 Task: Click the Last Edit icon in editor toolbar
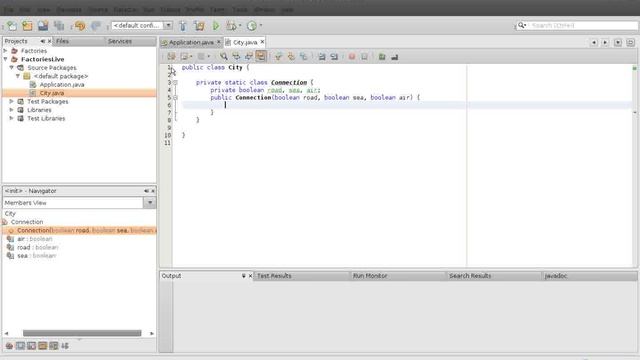pos(171,57)
